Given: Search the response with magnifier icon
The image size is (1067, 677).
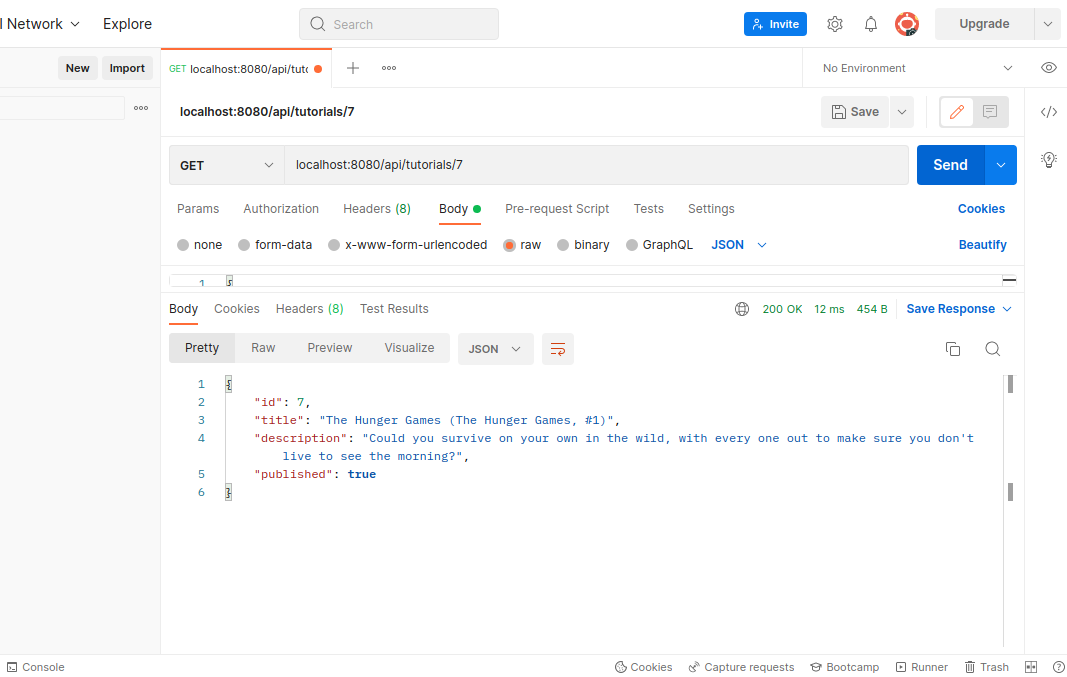Looking at the screenshot, I should point(993,349).
